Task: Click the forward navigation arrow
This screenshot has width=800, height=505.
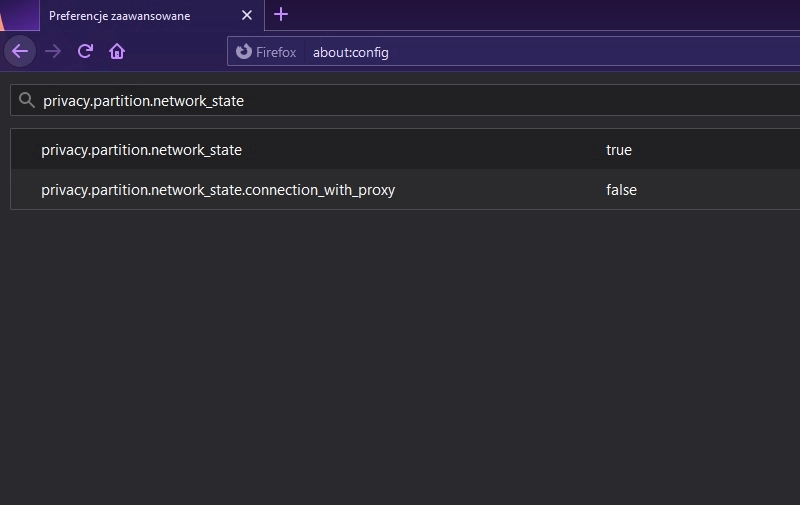Action: [x=53, y=51]
